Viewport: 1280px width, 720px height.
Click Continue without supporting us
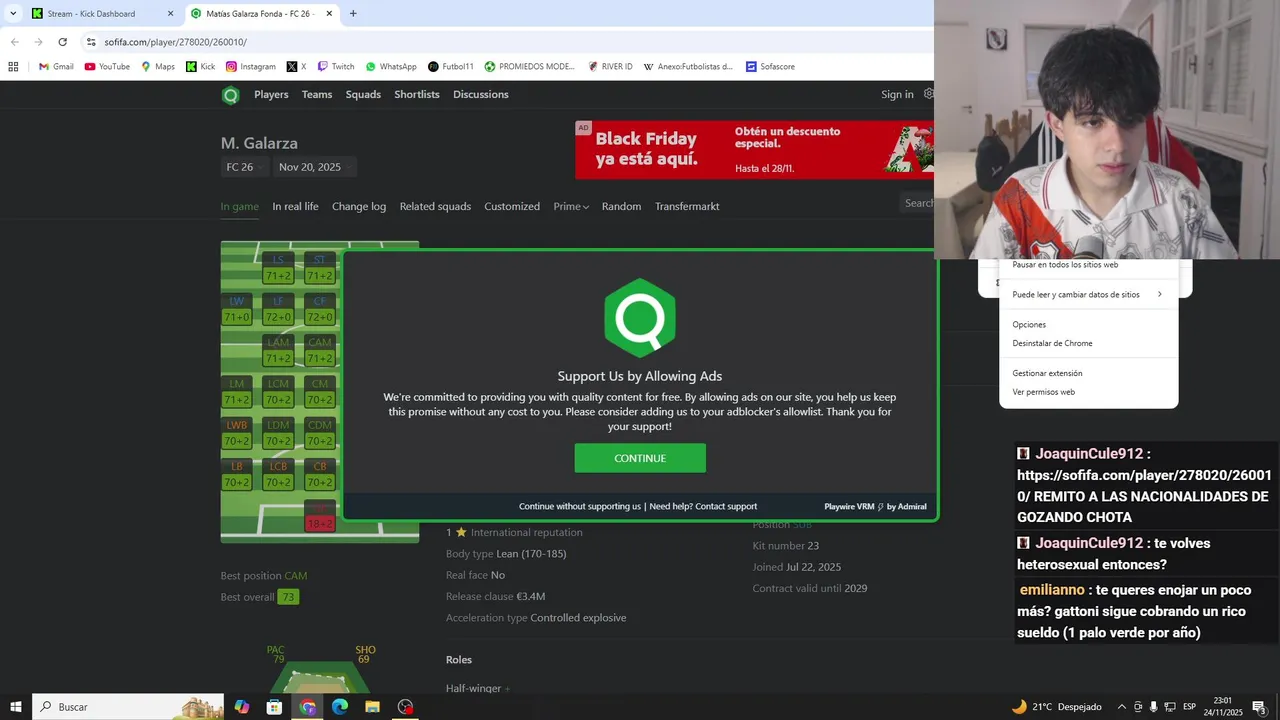pyautogui.click(x=580, y=506)
